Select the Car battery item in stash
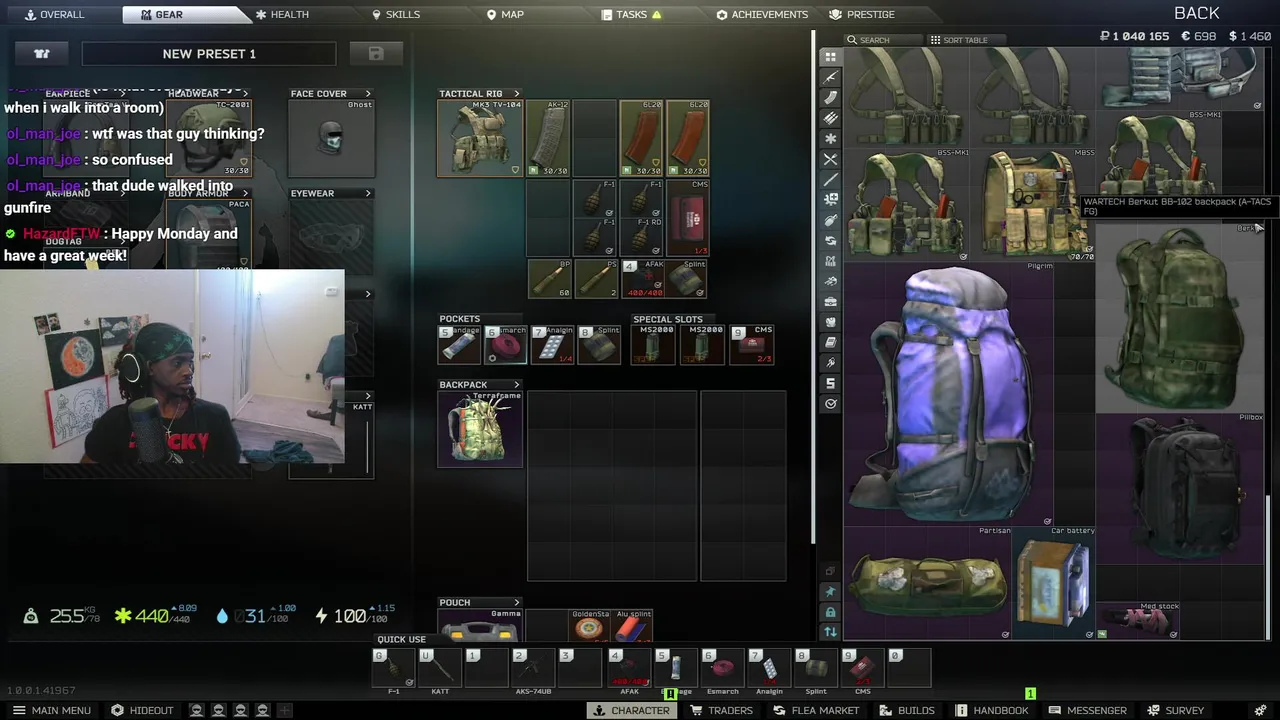This screenshot has height=720, width=1280. click(x=1053, y=584)
